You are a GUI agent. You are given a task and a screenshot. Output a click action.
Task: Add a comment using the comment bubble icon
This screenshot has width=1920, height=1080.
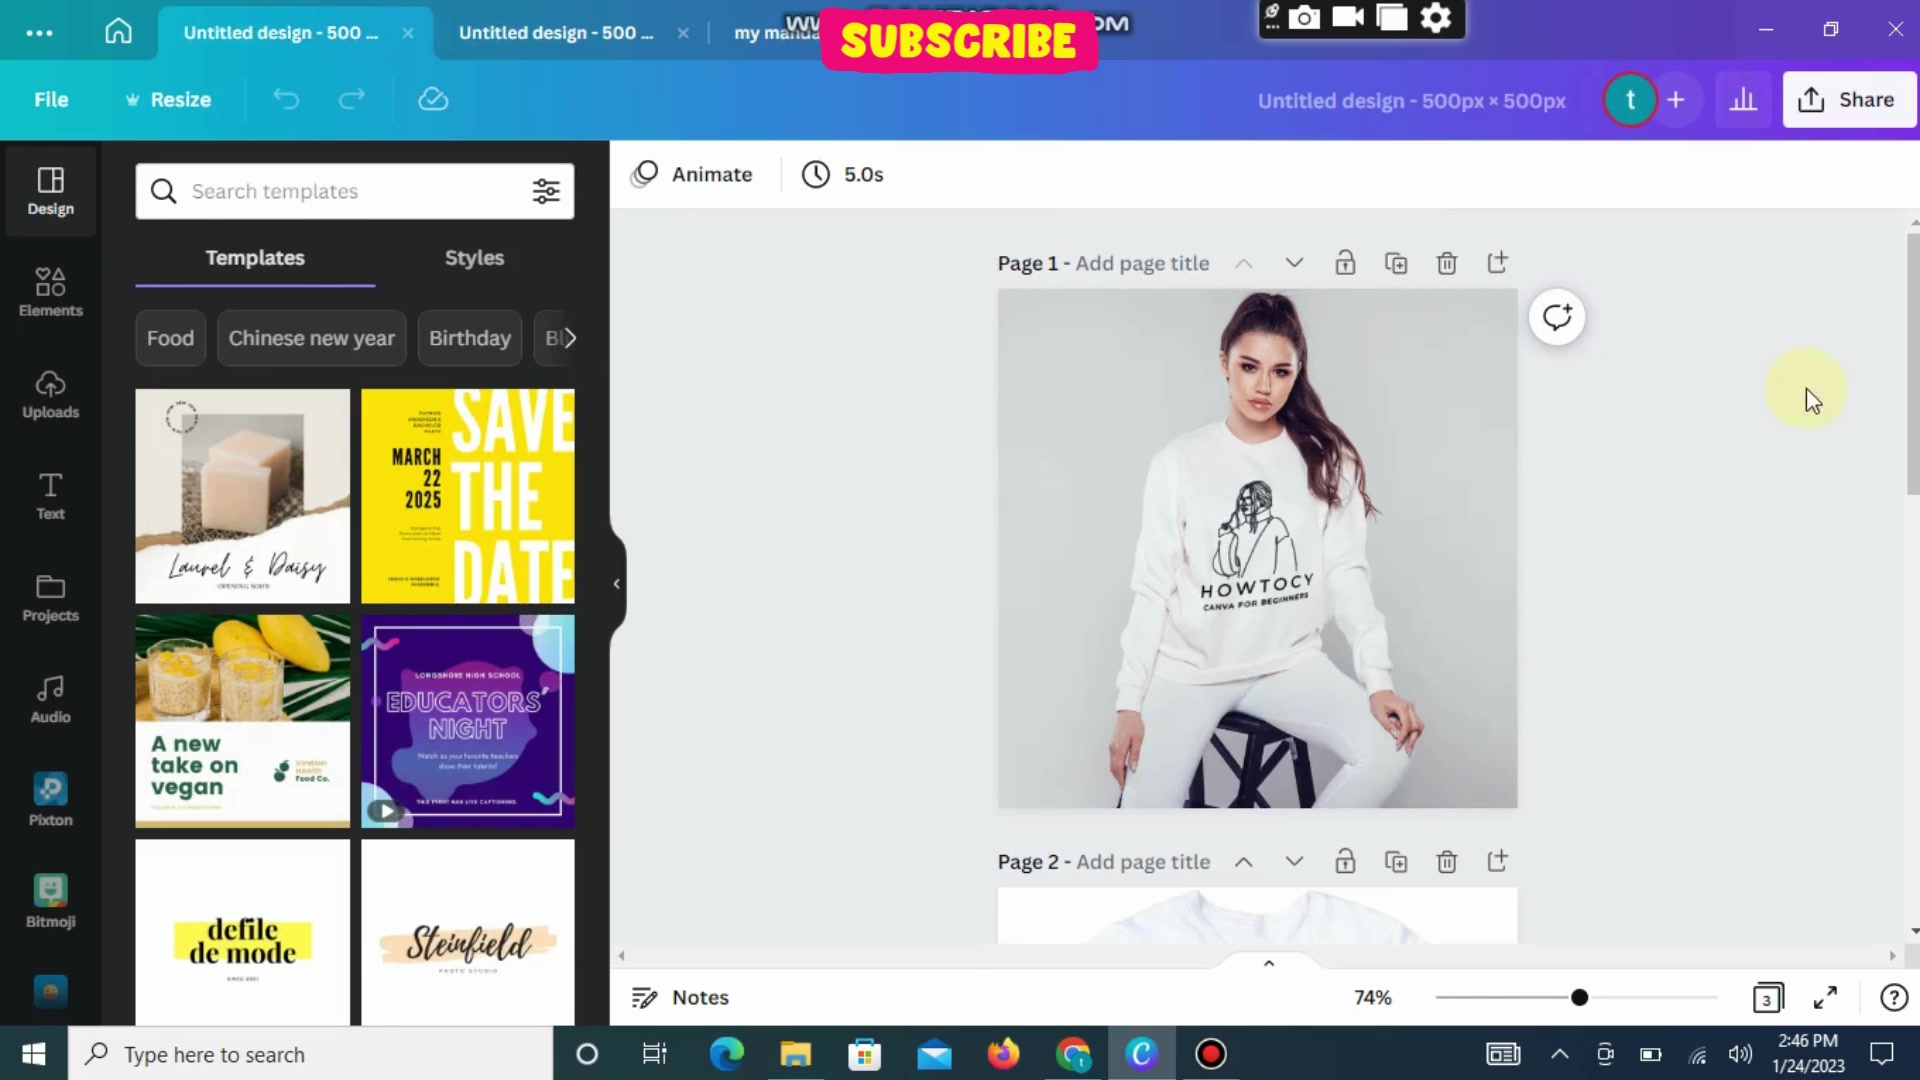click(1557, 317)
